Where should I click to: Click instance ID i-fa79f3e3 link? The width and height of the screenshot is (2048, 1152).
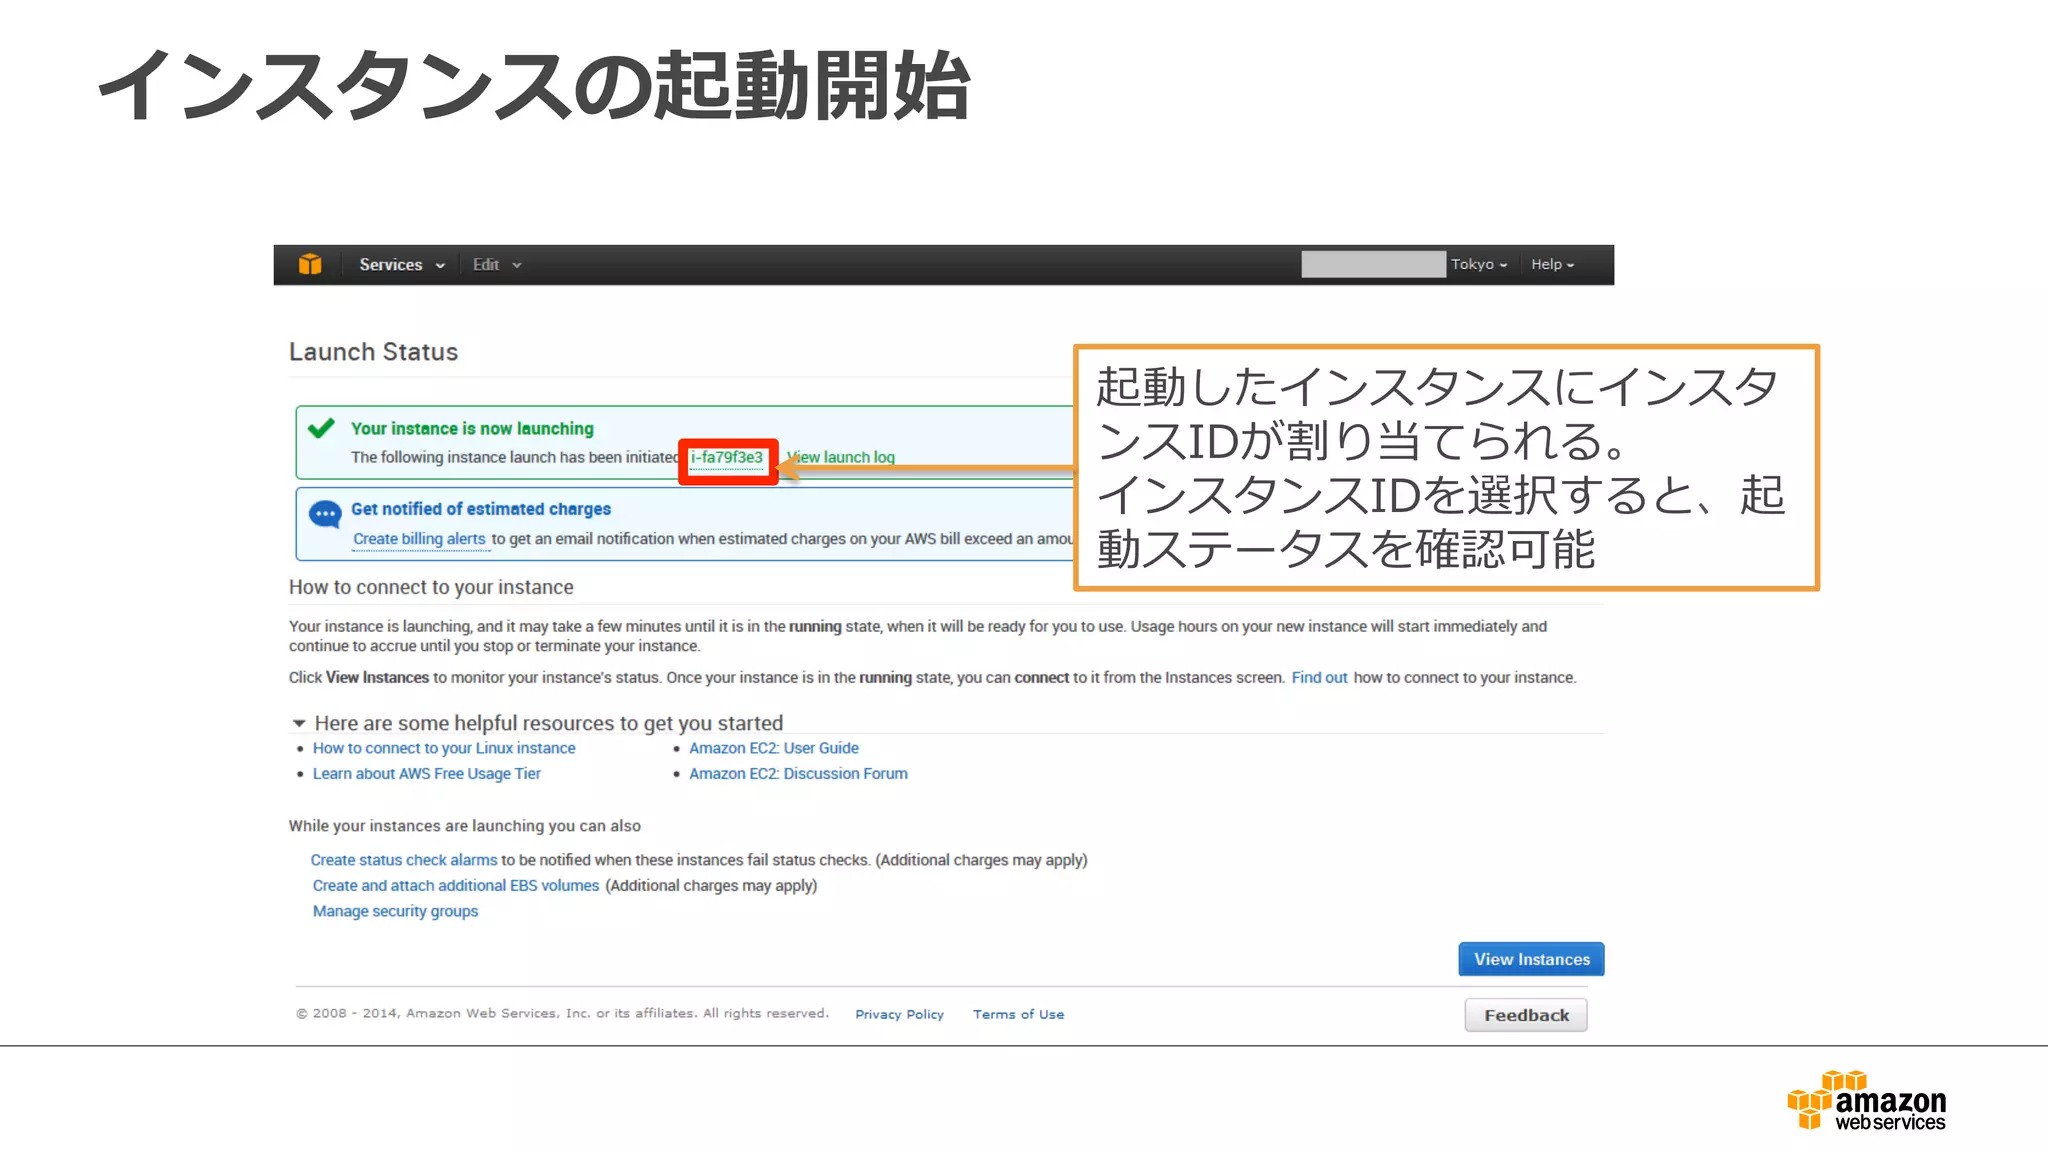click(727, 458)
